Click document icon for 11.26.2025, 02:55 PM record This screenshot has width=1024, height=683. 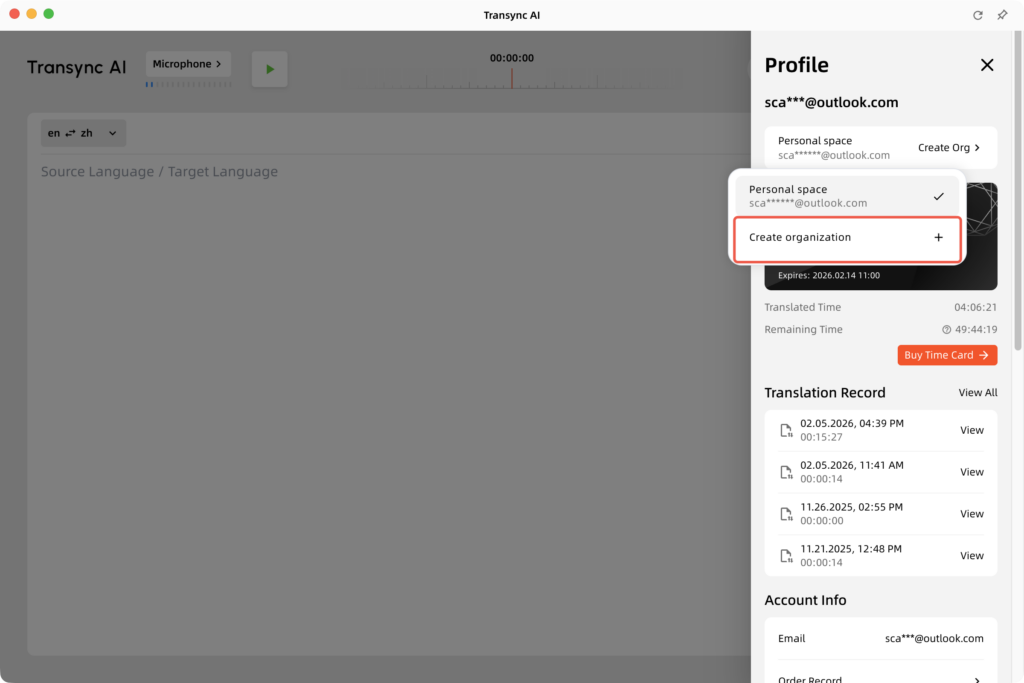click(x=786, y=514)
